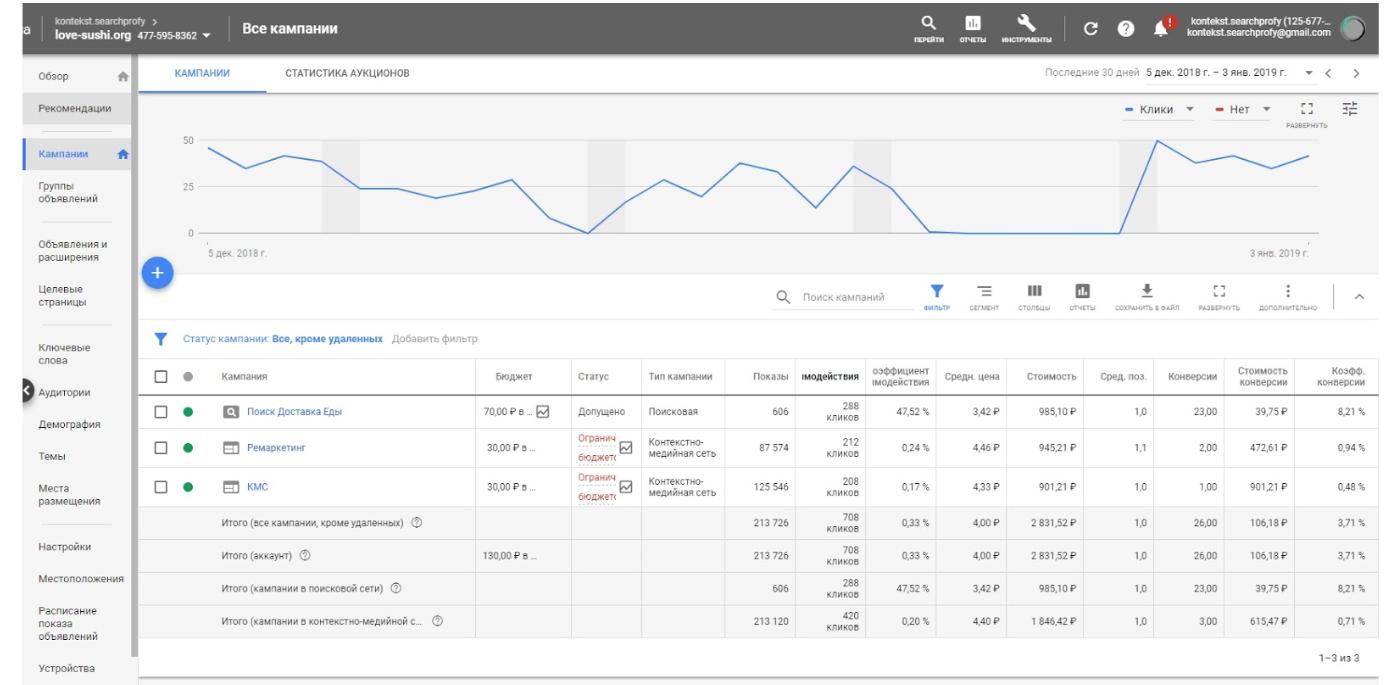Open the Клики metric dropdown above chart
The height and width of the screenshot is (685, 1384).
click(x=1159, y=108)
